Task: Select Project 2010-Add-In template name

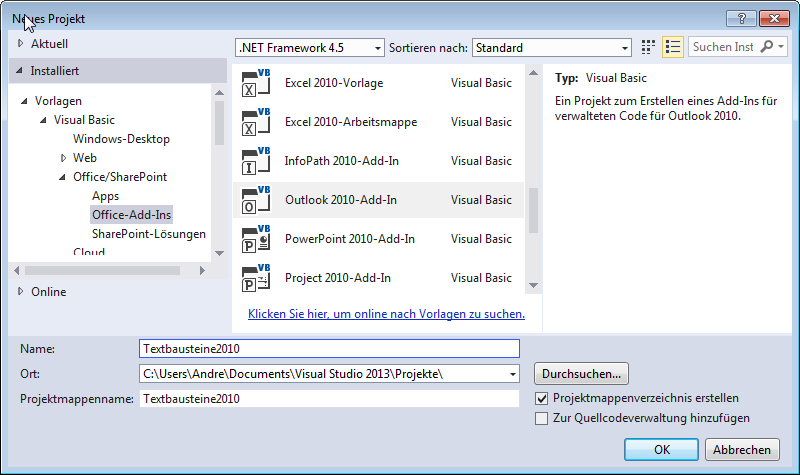Action: tap(338, 278)
